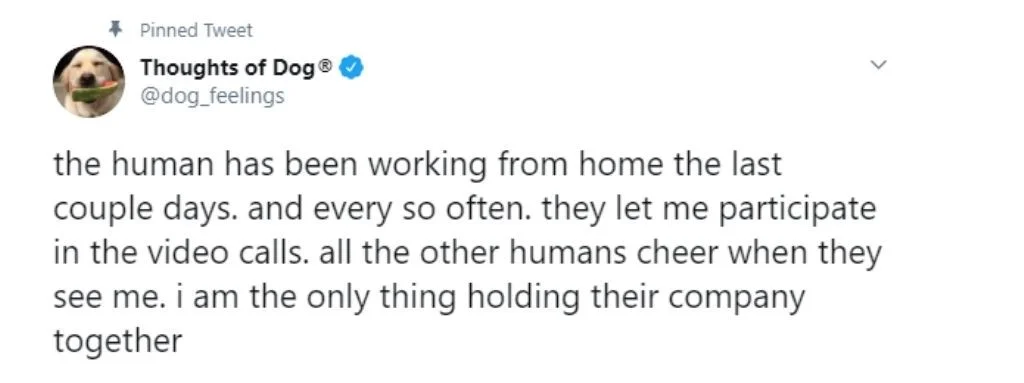Image resolution: width=1024 pixels, height=383 pixels.
Task: Click the blue verified checkmark badge
Action: click(353, 67)
